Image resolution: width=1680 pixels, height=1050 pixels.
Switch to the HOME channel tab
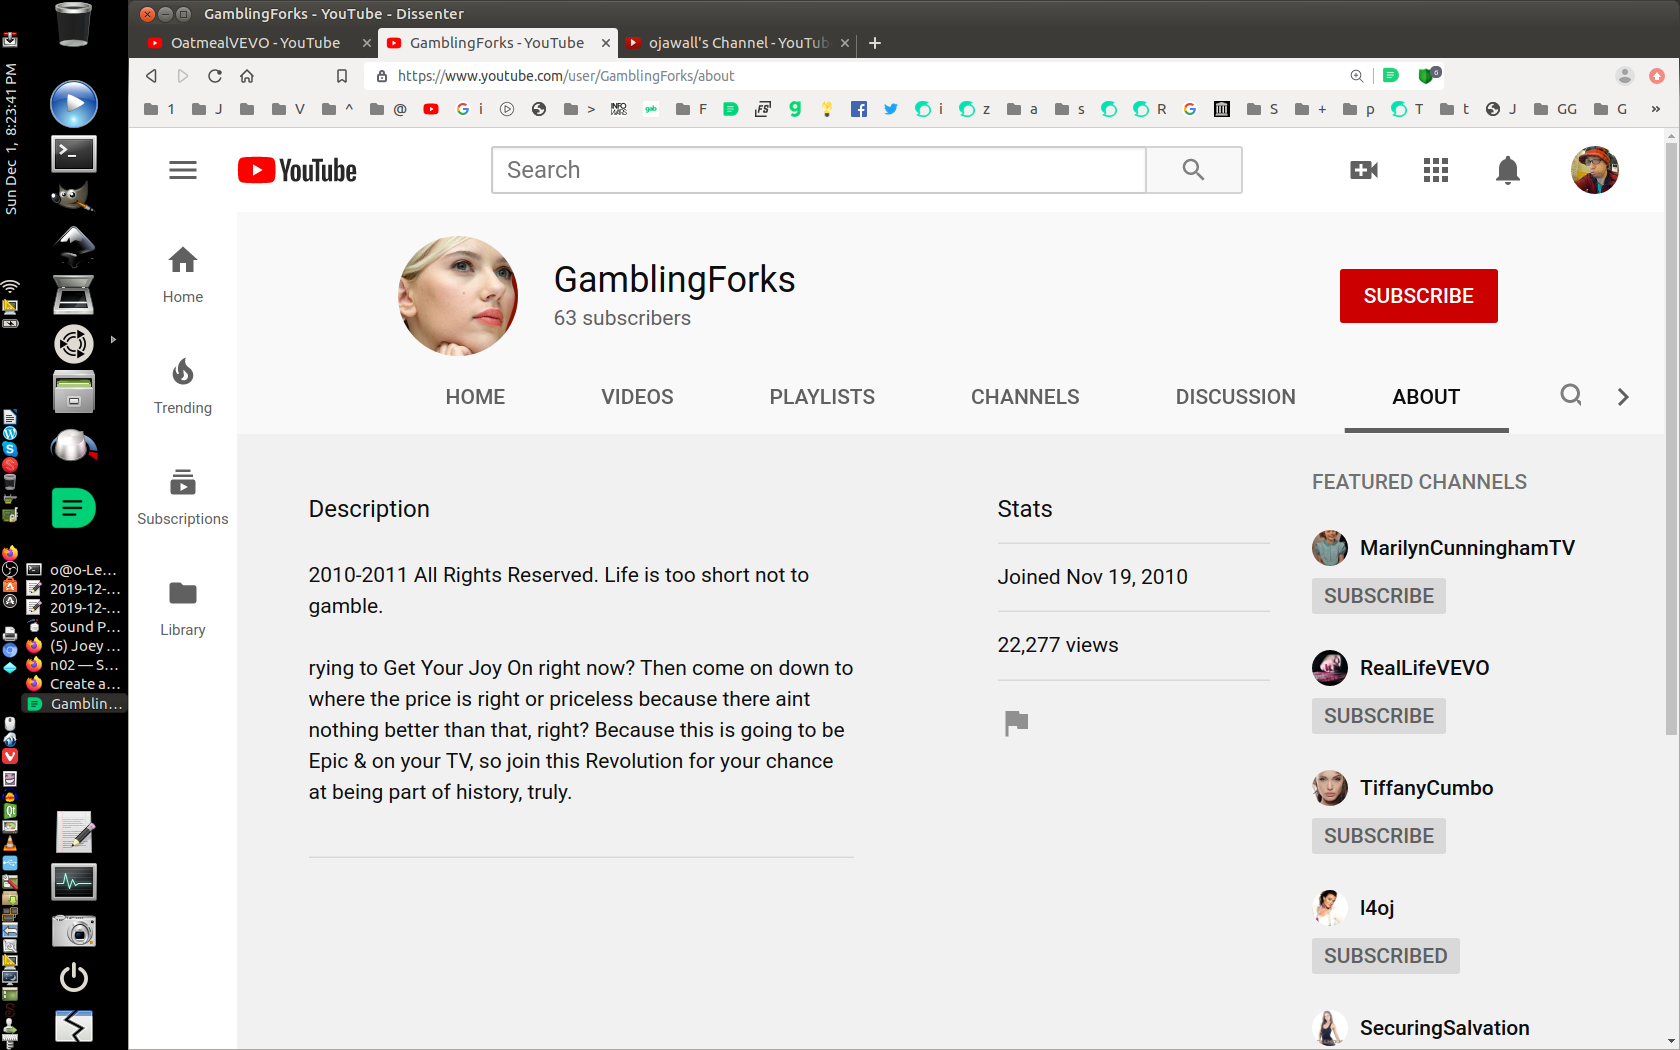pos(475,397)
